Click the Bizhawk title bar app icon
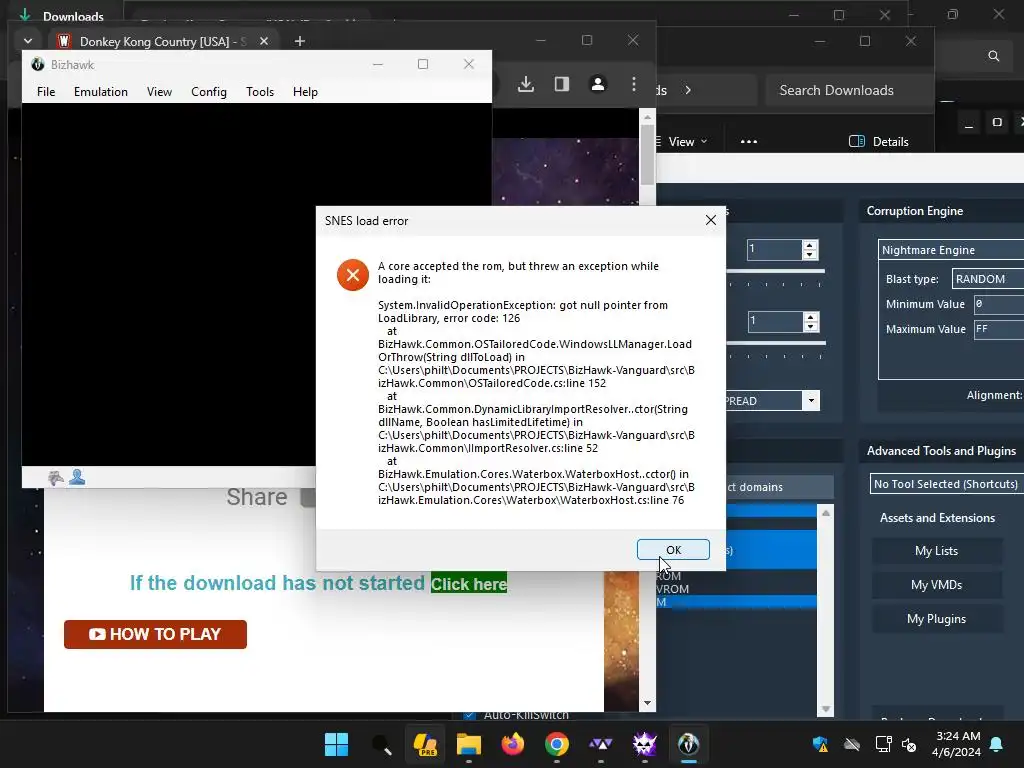 click(x=38, y=64)
